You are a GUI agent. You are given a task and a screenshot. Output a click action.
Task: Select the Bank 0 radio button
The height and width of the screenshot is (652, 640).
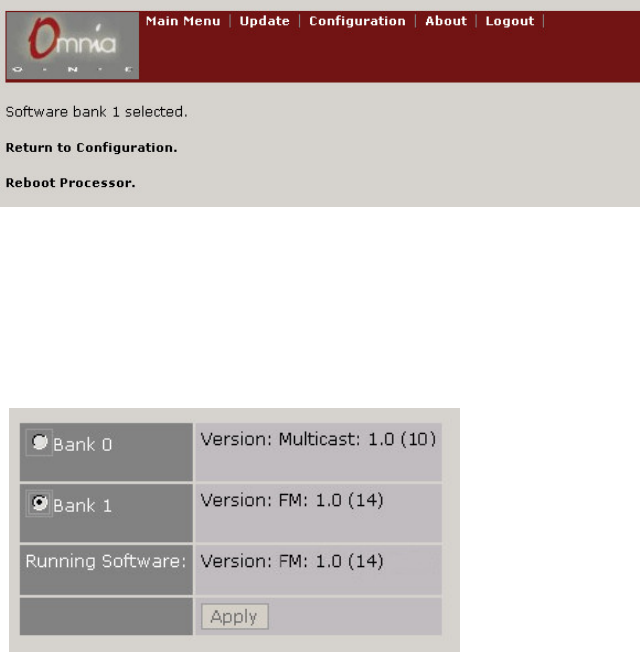[40, 442]
